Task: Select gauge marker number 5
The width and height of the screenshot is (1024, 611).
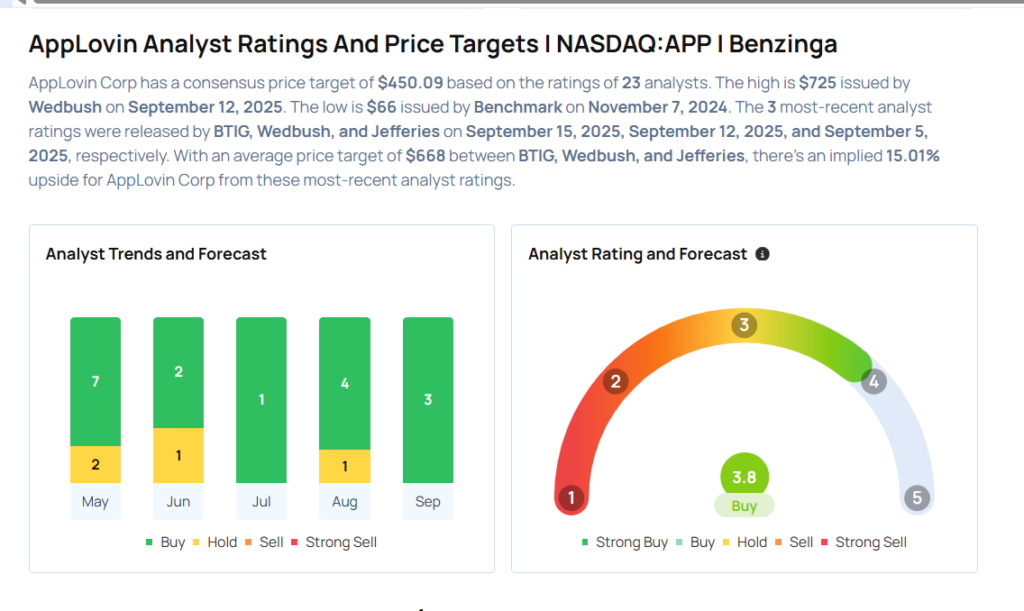Action: [916, 497]
